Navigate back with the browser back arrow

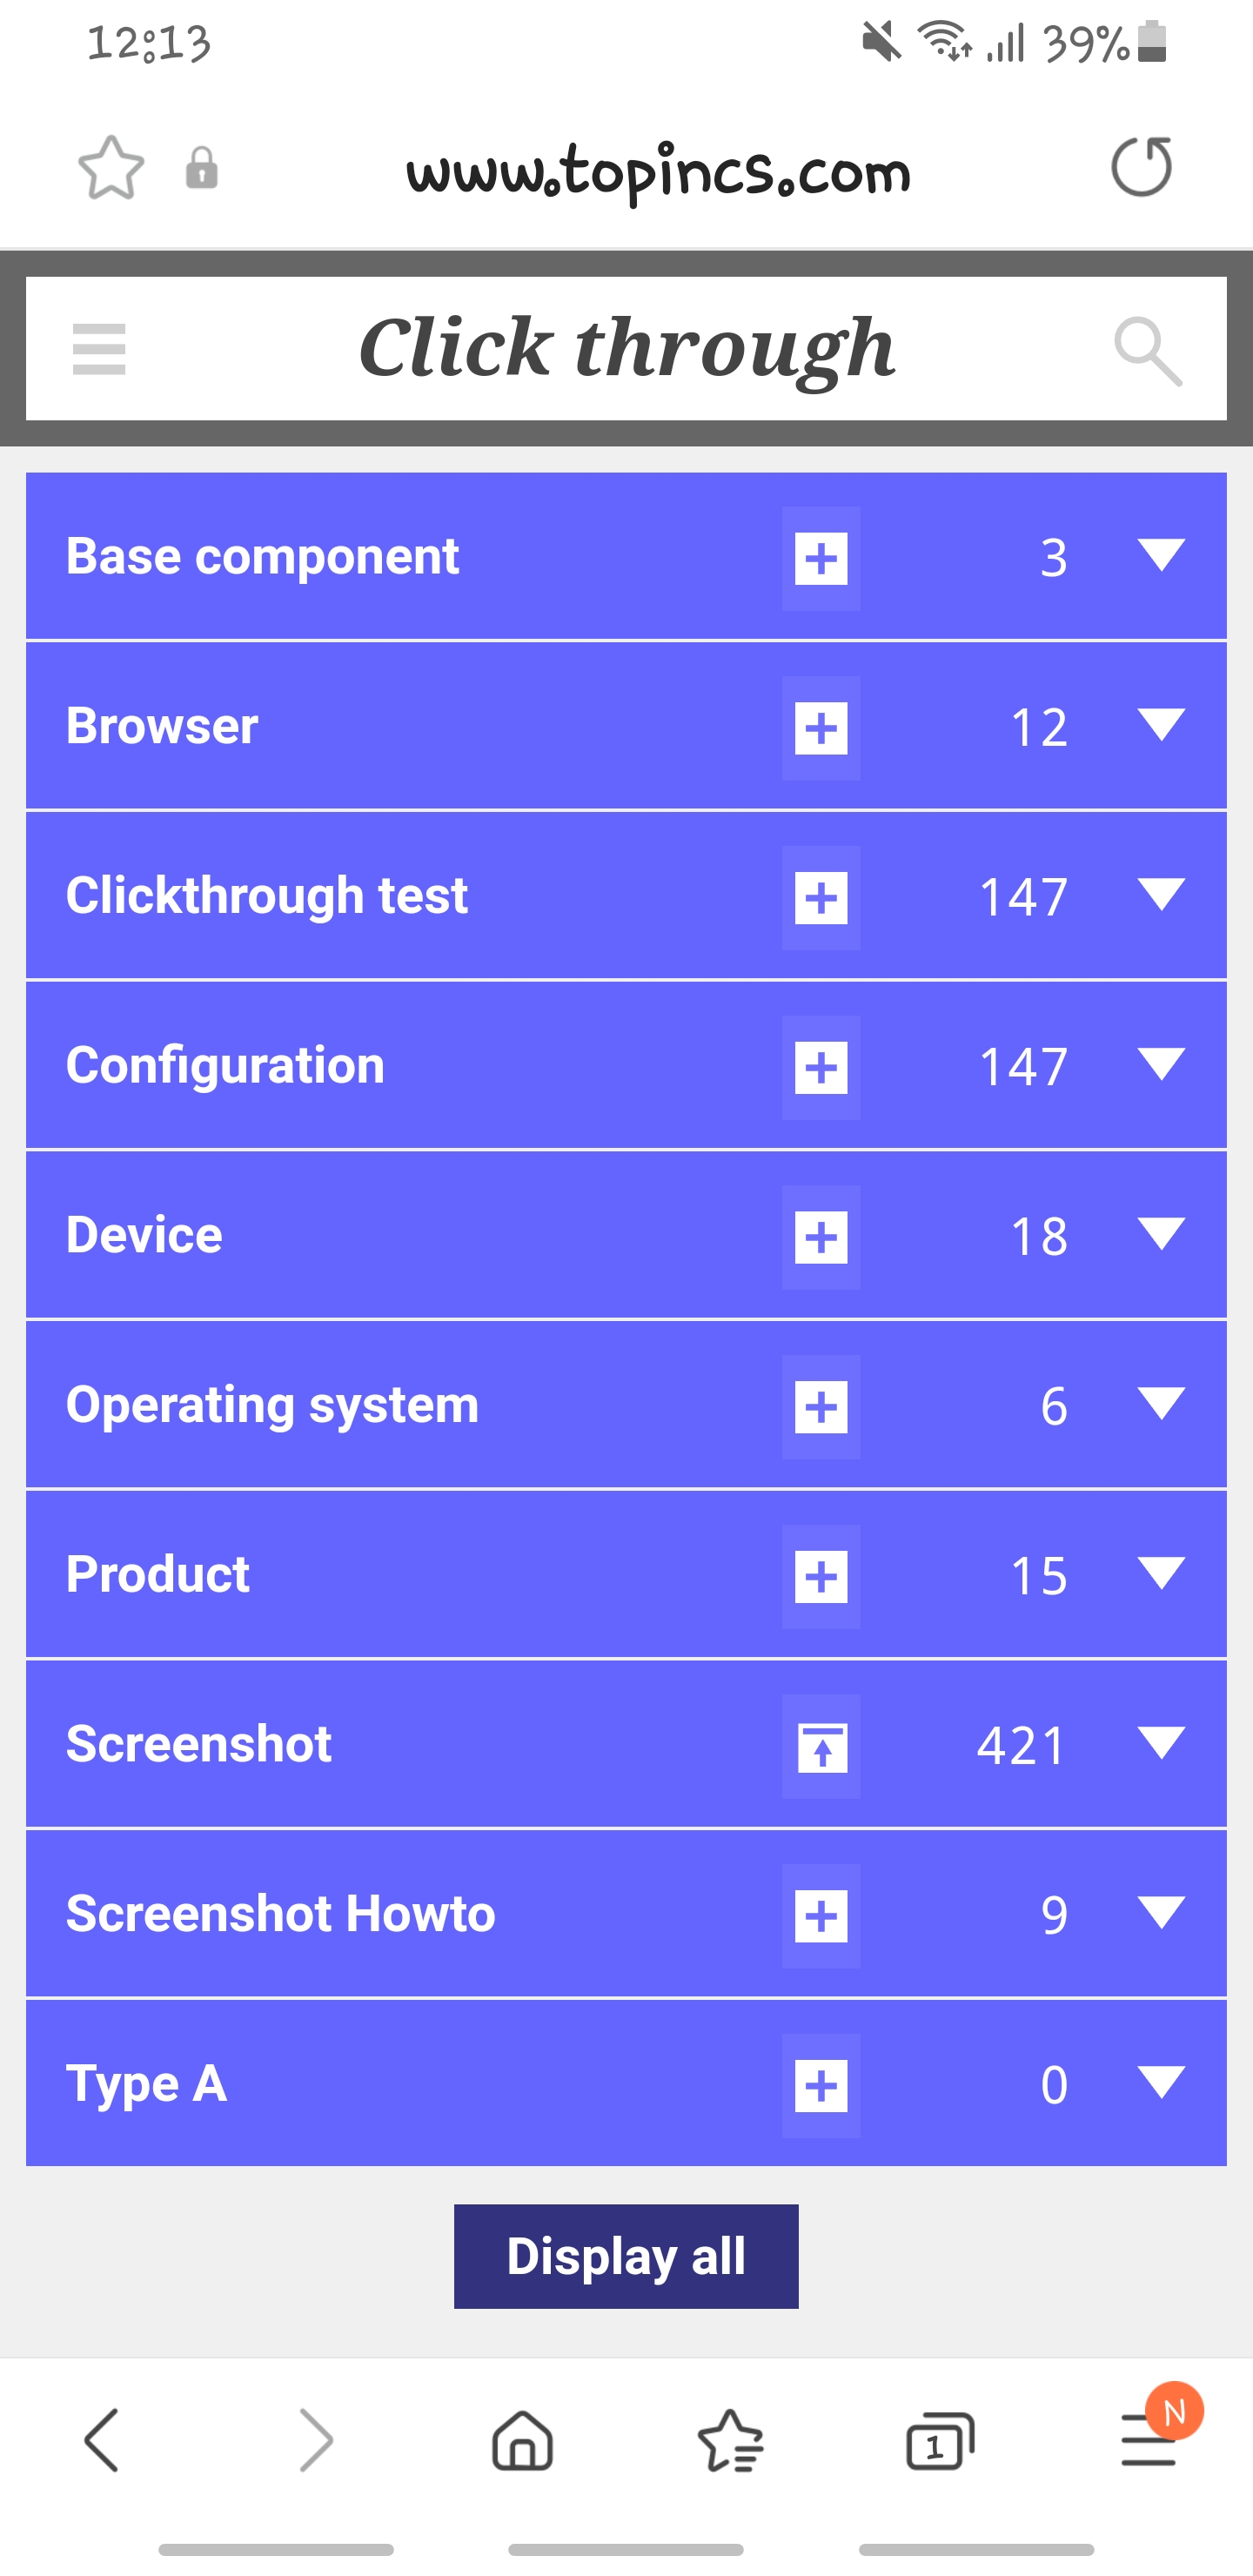click(x=102, y=2440)
